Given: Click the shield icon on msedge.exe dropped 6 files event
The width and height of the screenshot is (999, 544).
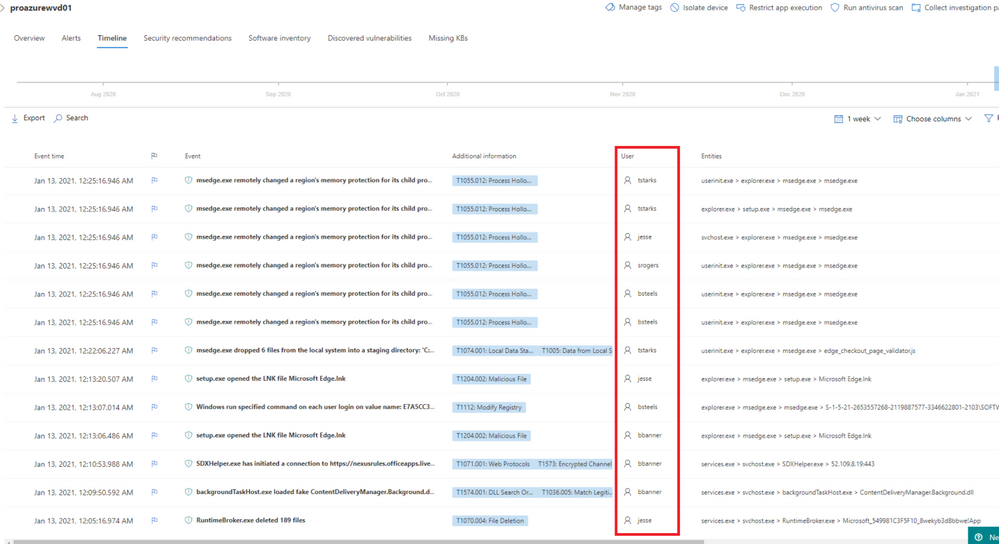Looking at the screenshot, I should coord(188,350).
